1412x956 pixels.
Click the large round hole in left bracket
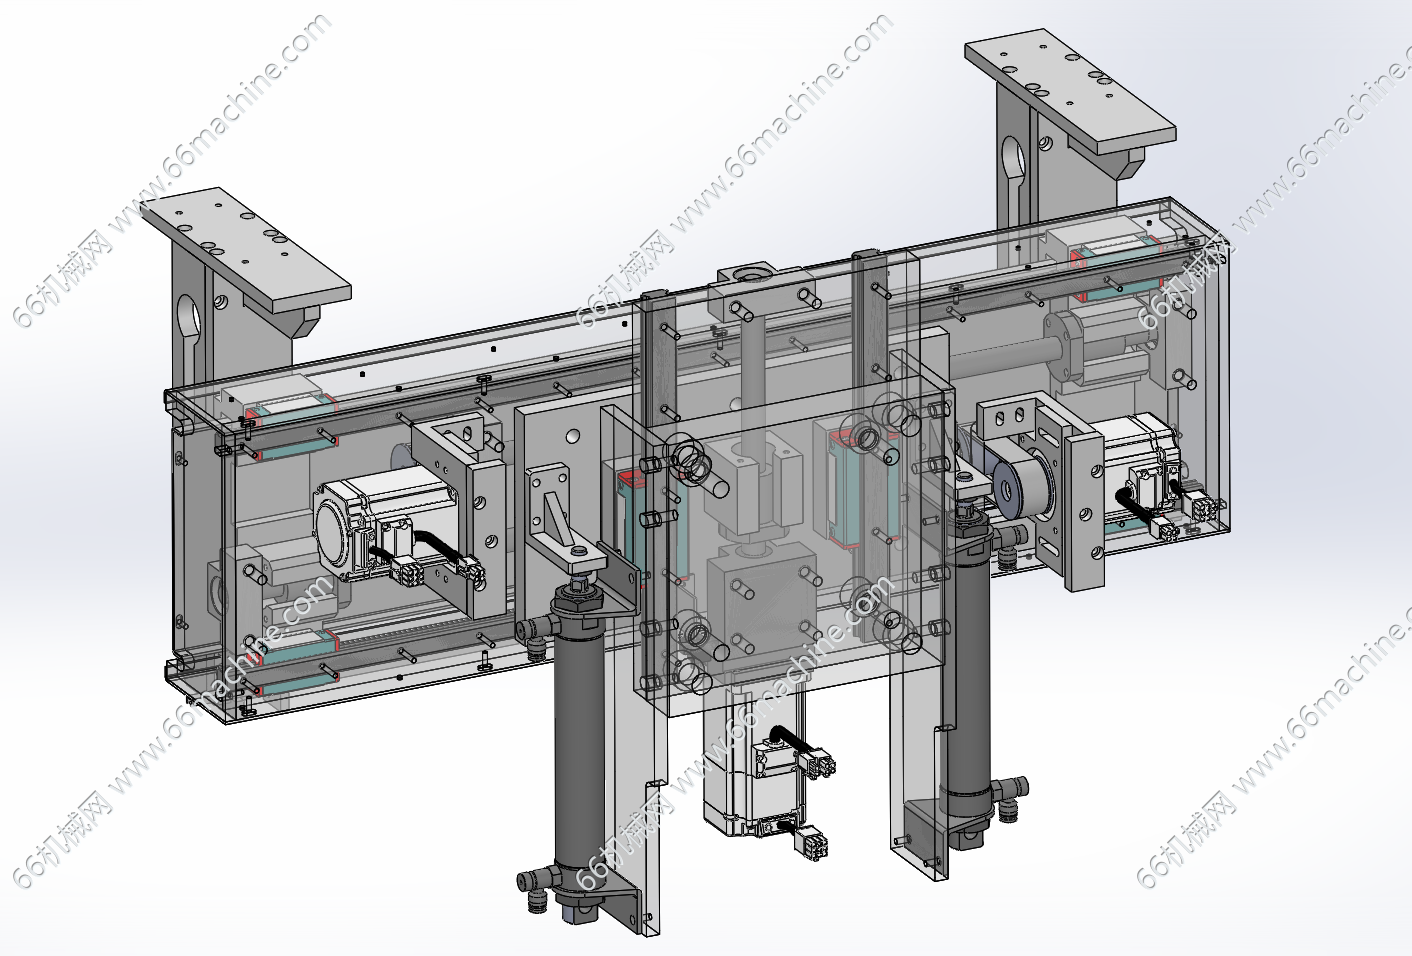tap(188, 317)
